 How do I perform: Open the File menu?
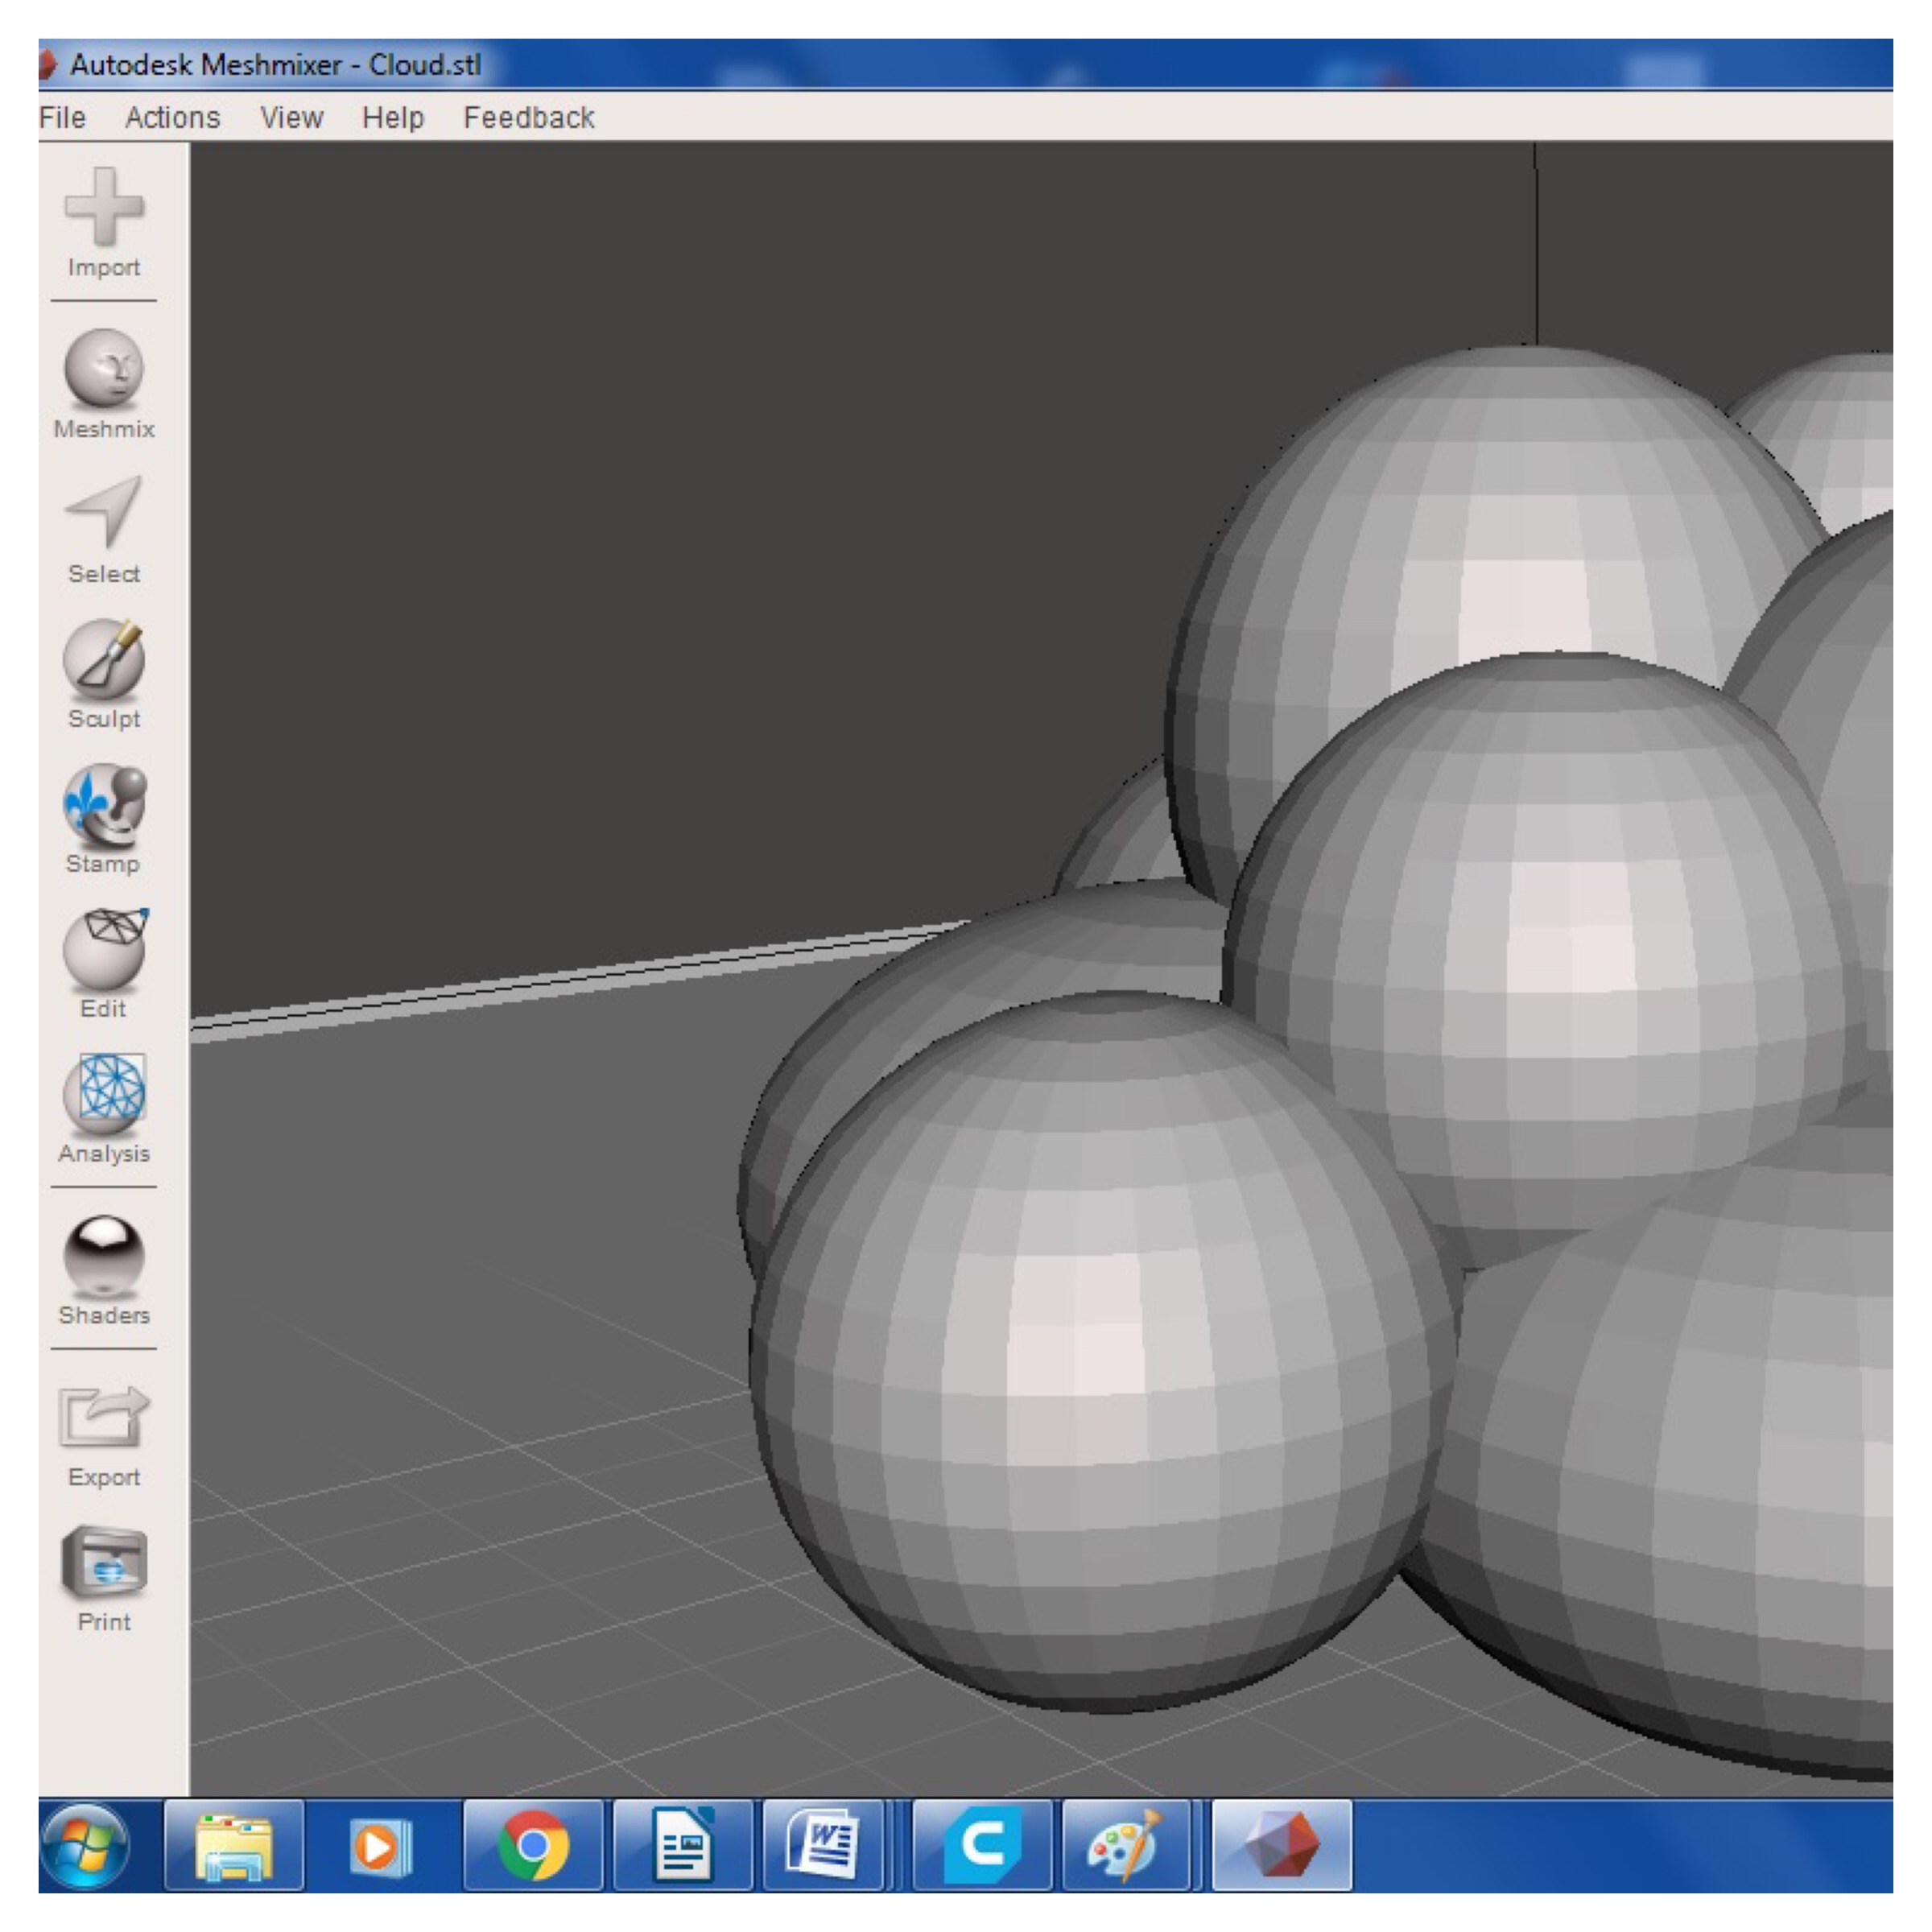coord(62,118)
